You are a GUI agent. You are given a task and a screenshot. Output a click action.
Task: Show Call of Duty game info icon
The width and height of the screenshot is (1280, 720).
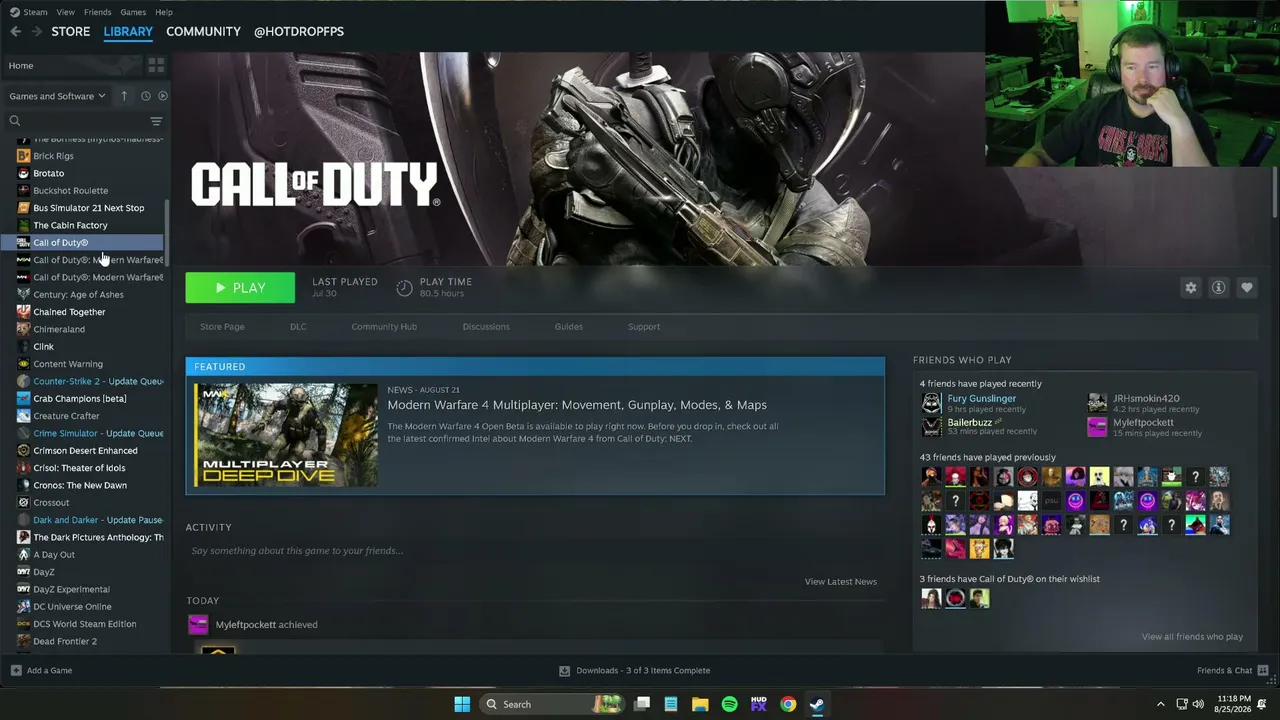pyautogui.click(x=1218, y=287)
